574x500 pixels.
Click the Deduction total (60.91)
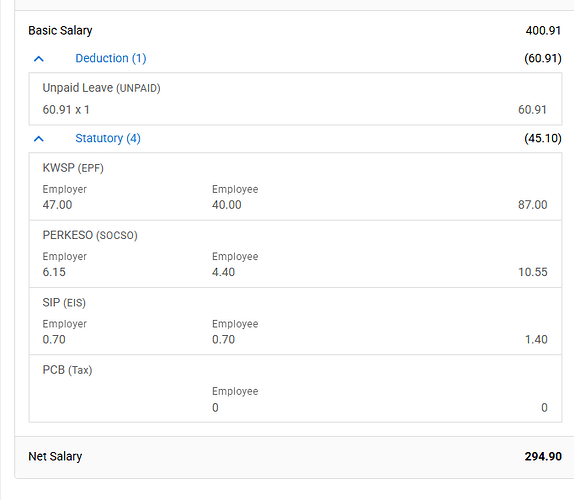543,58
